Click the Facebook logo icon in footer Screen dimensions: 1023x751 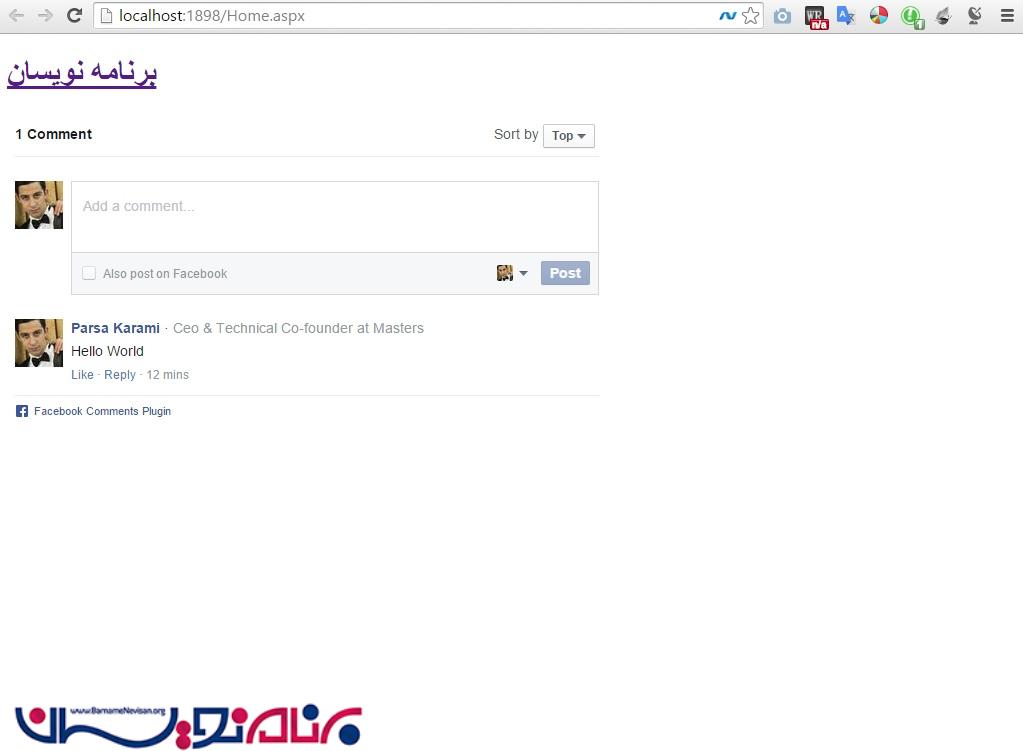click(x=22, y=411)
